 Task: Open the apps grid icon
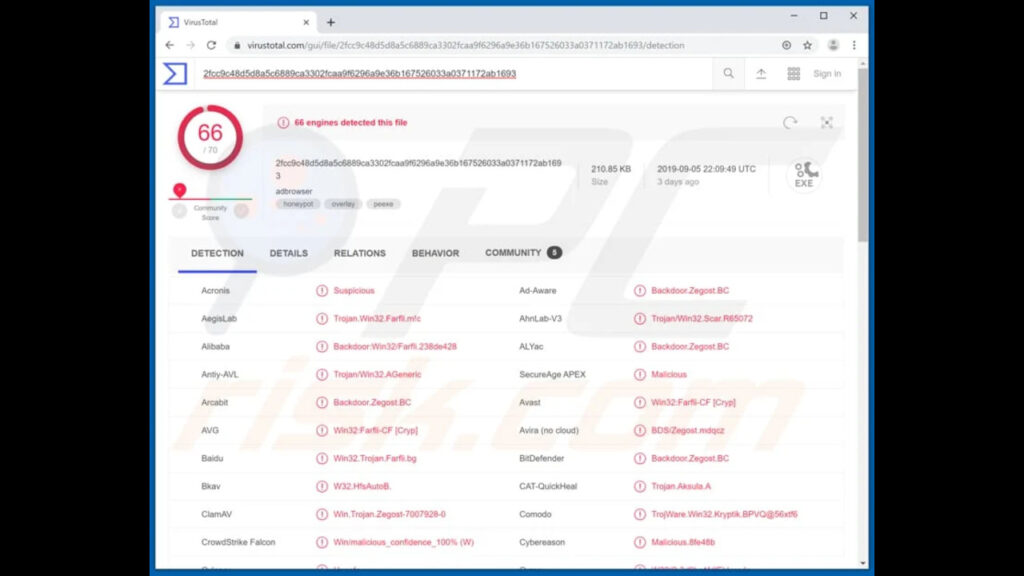pos(793,74)
